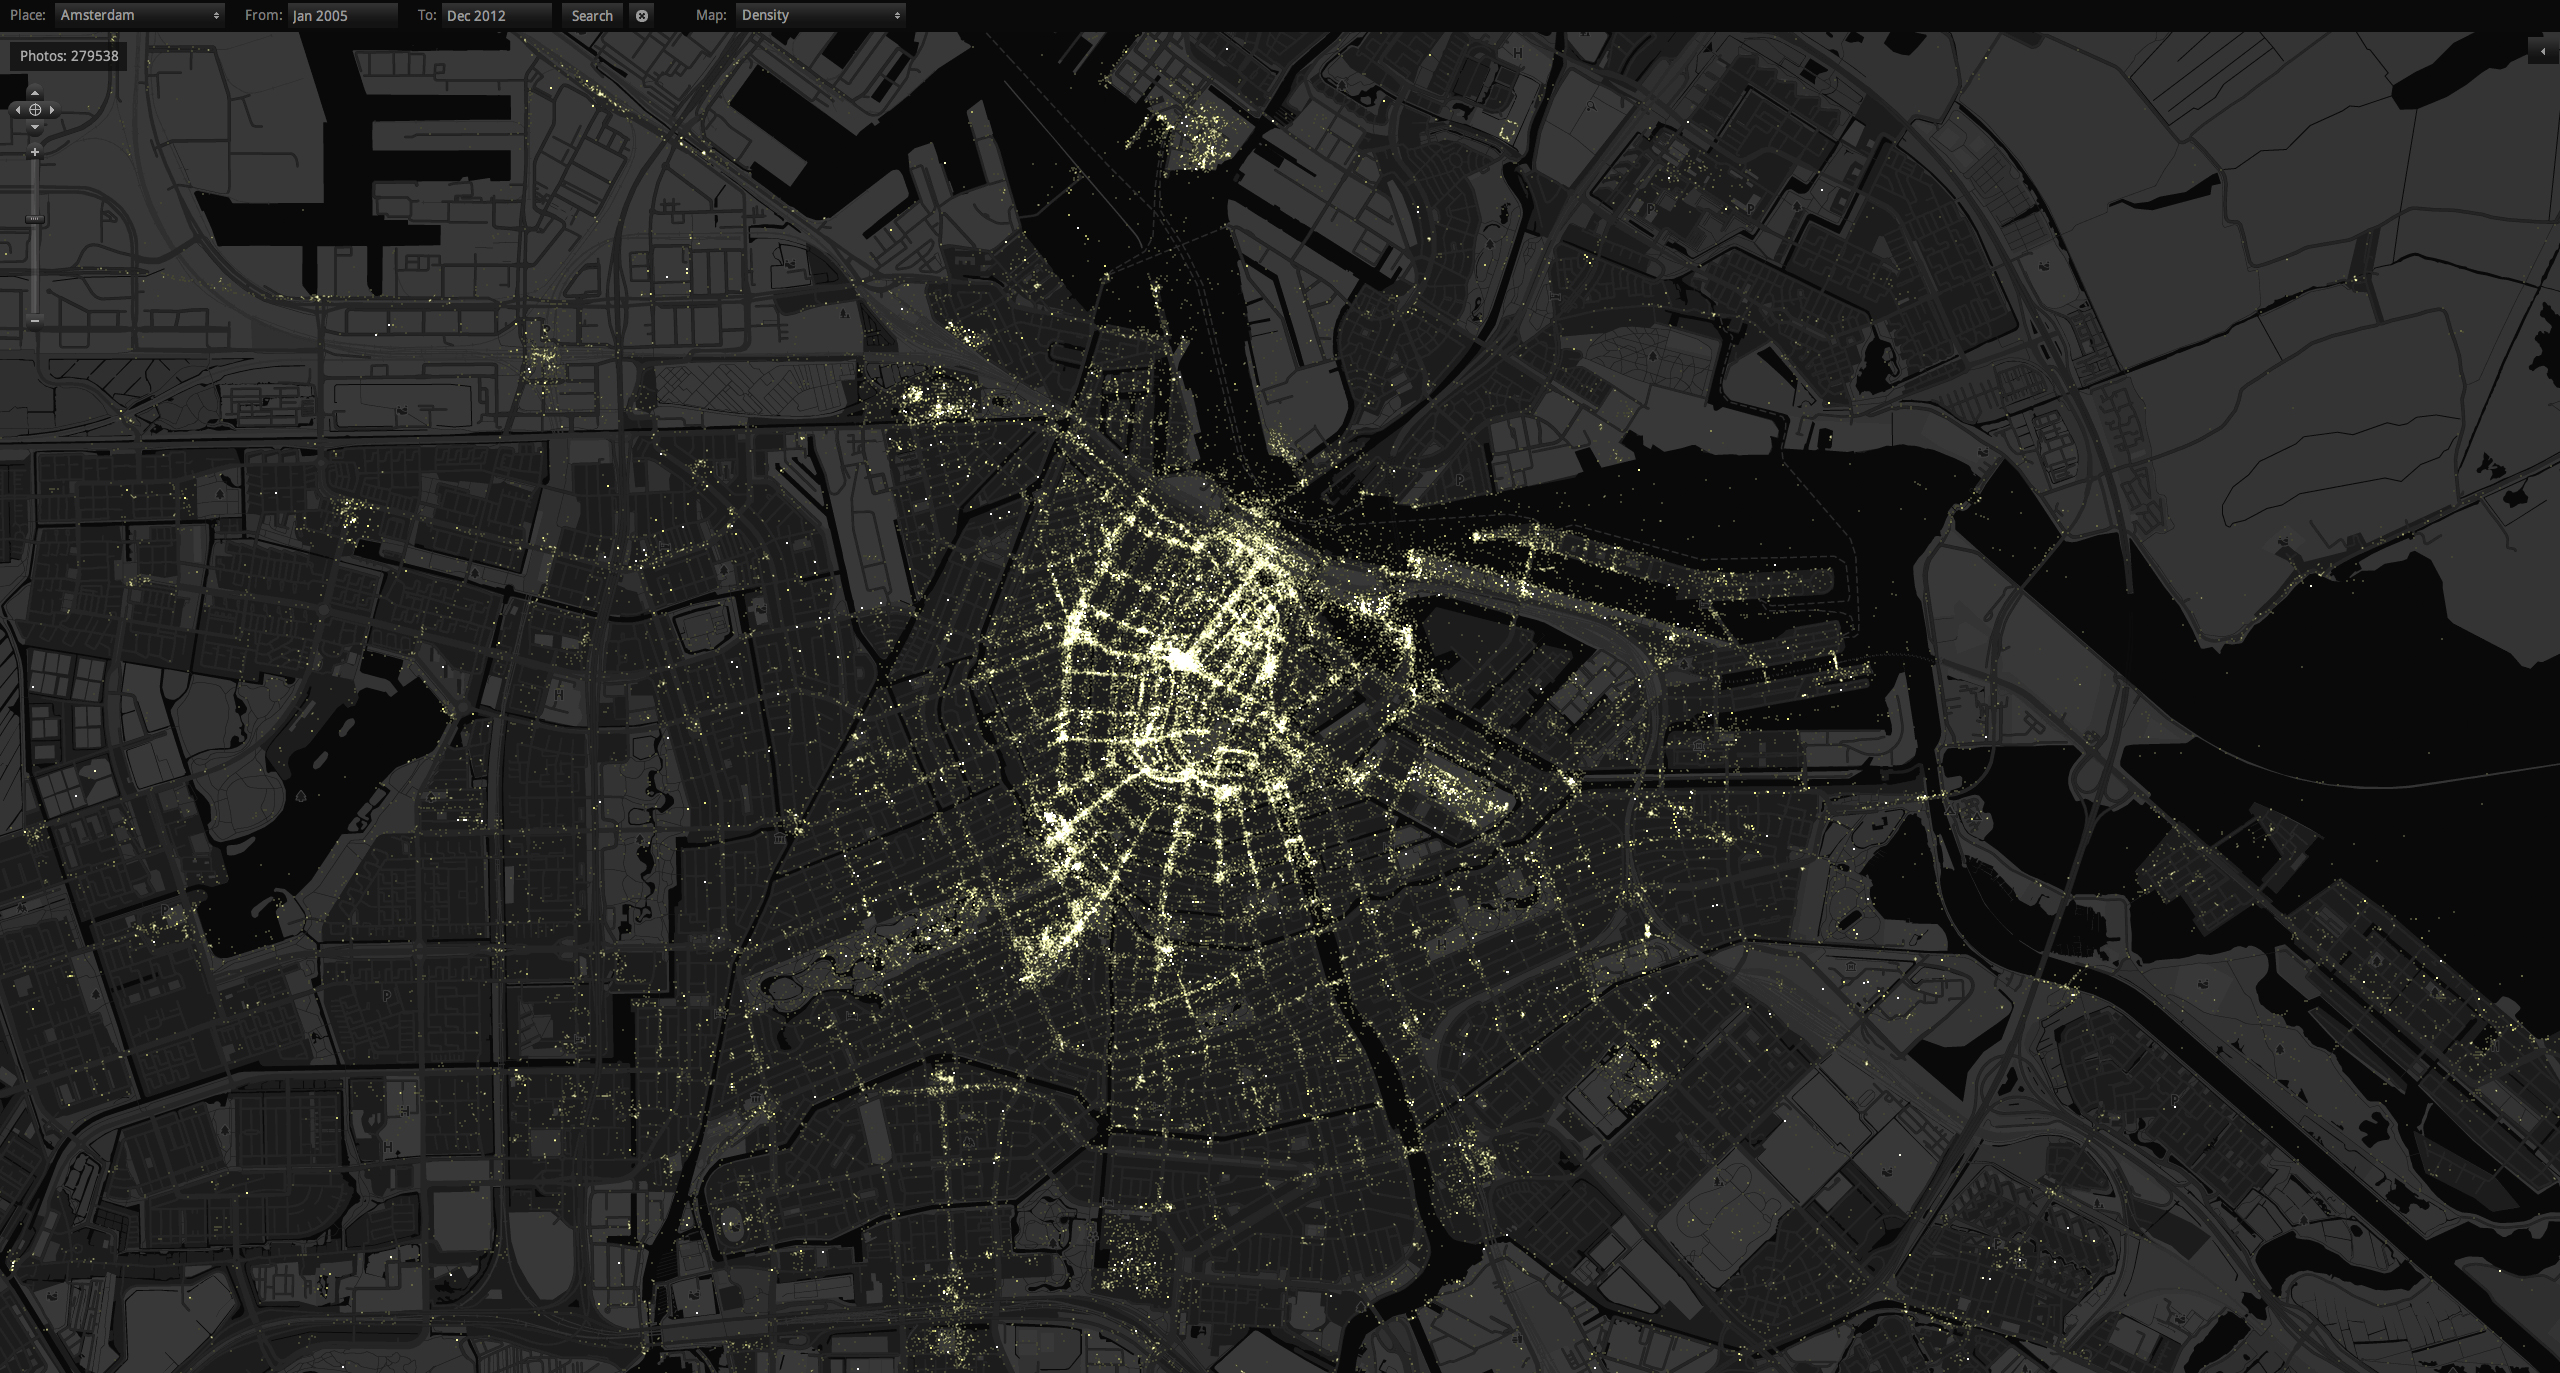Pan the map left with arrow
This screenshot has height=1373, width=2560.
(17, 110)
